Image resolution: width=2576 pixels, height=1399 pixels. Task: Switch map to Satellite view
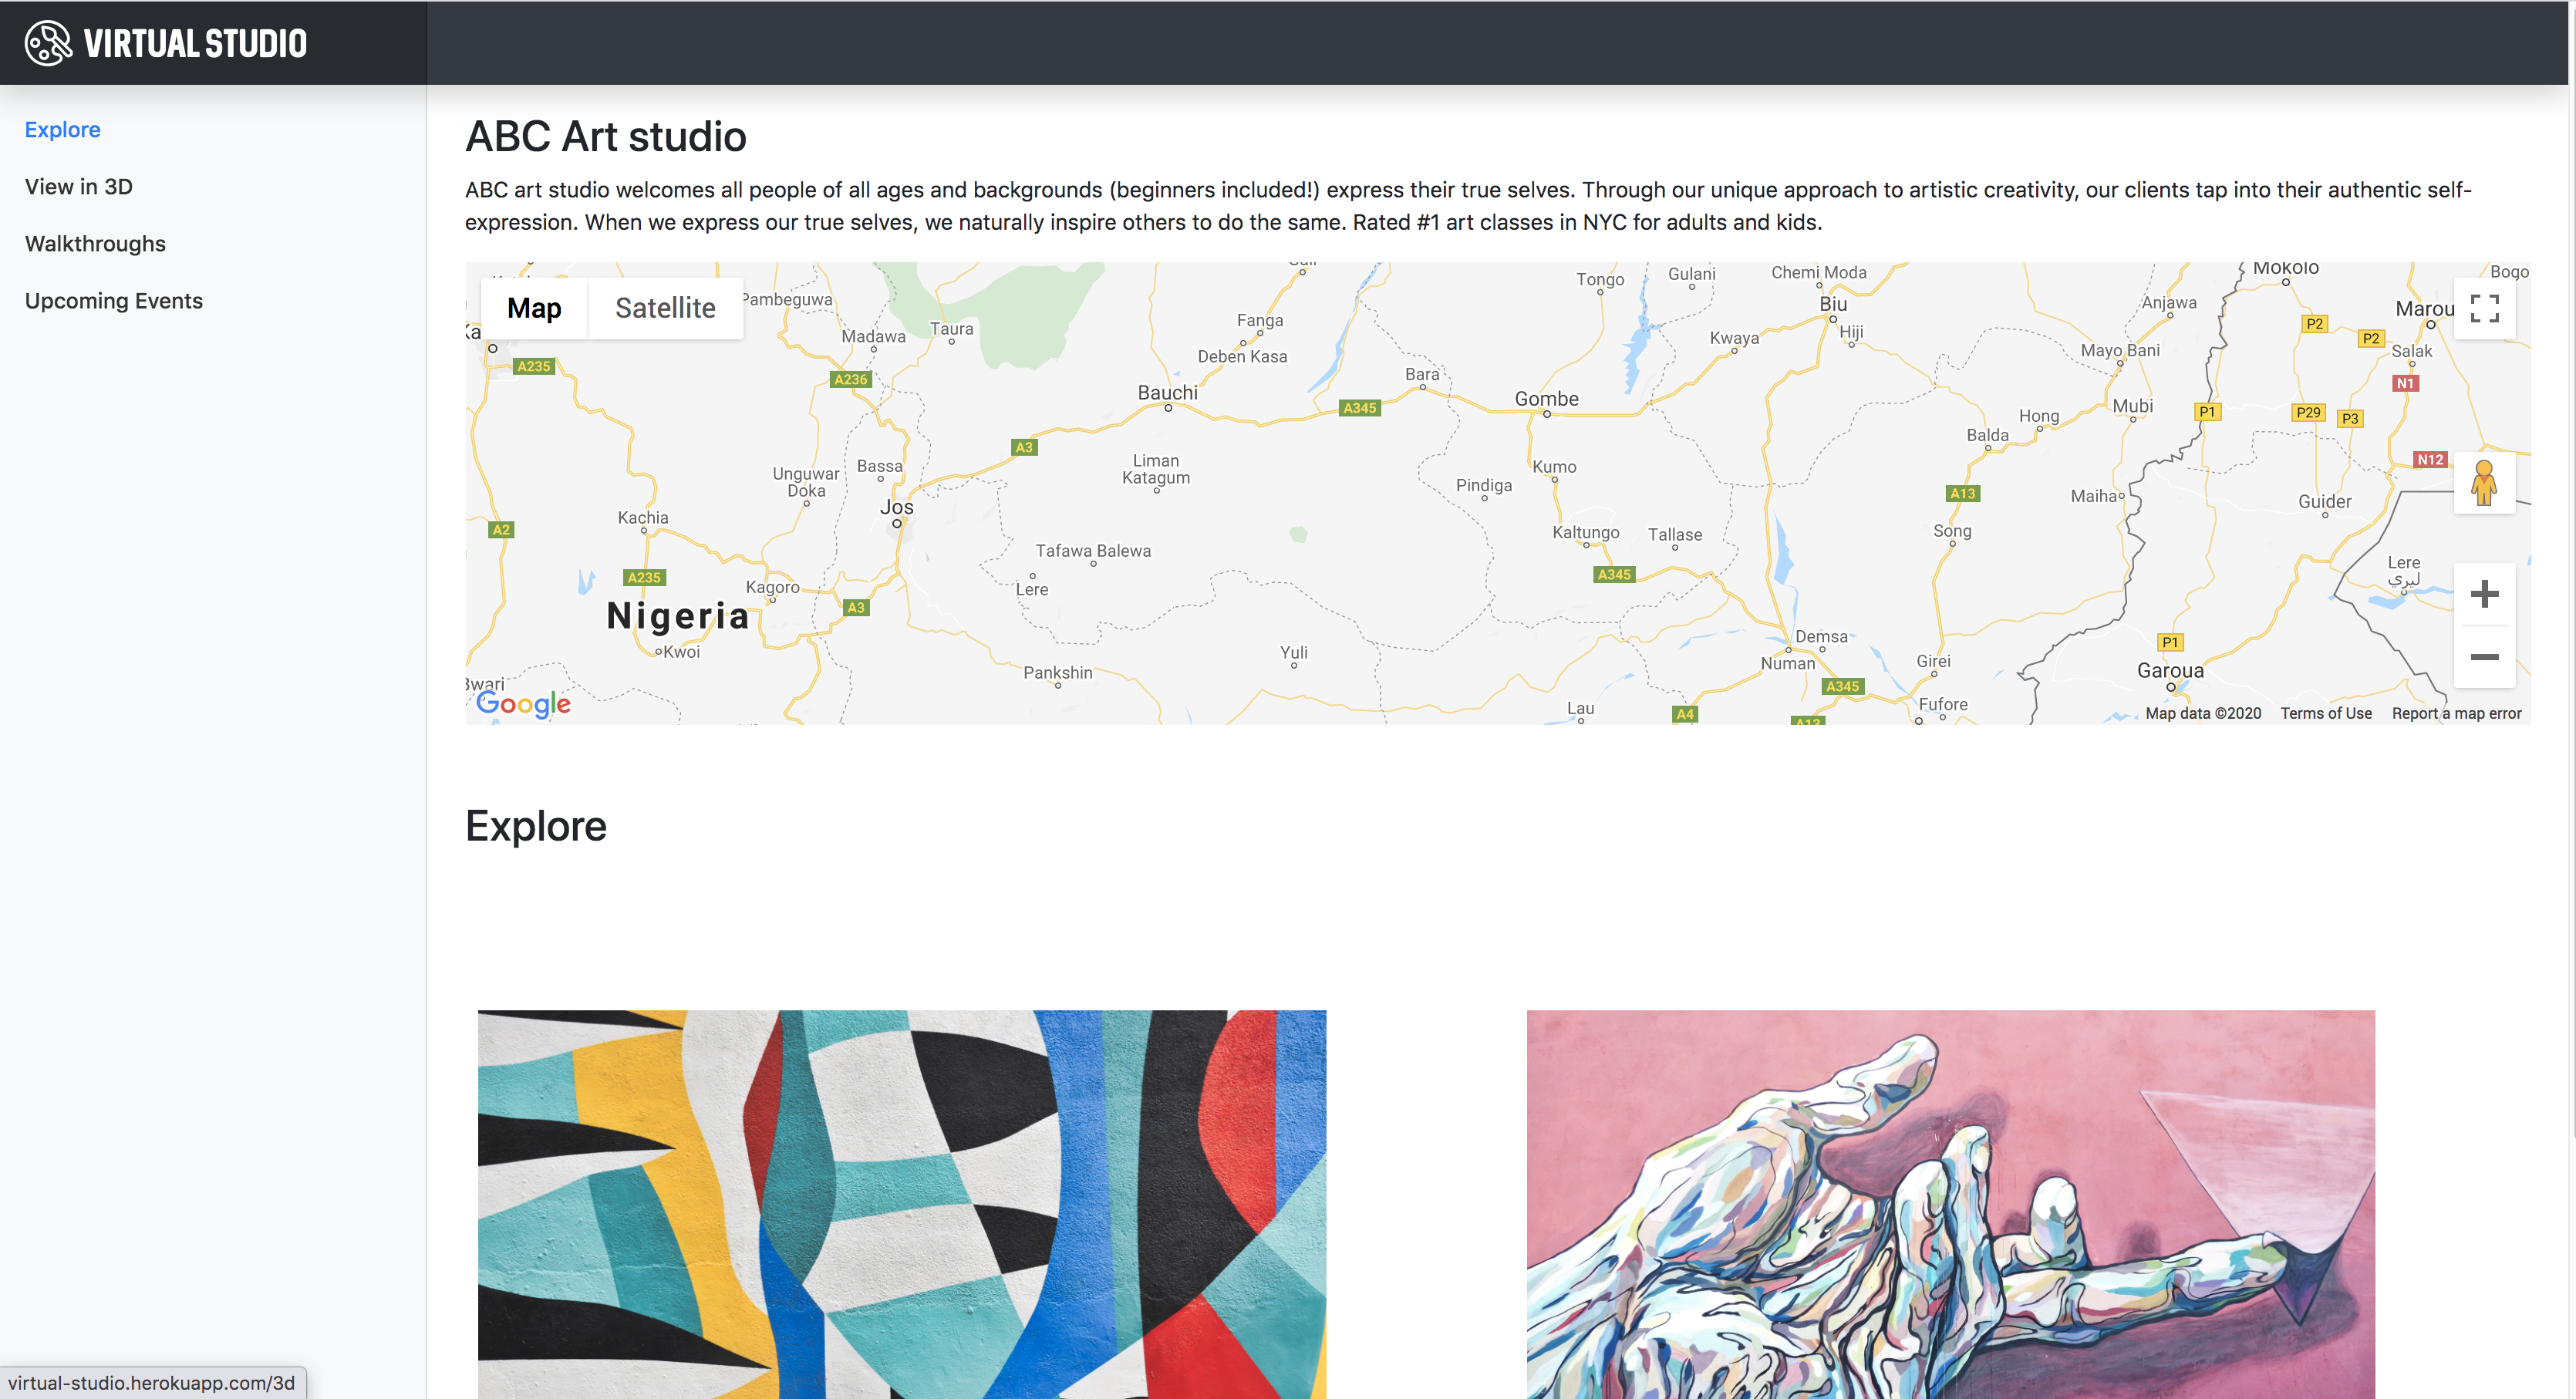(x=665, y=308)
